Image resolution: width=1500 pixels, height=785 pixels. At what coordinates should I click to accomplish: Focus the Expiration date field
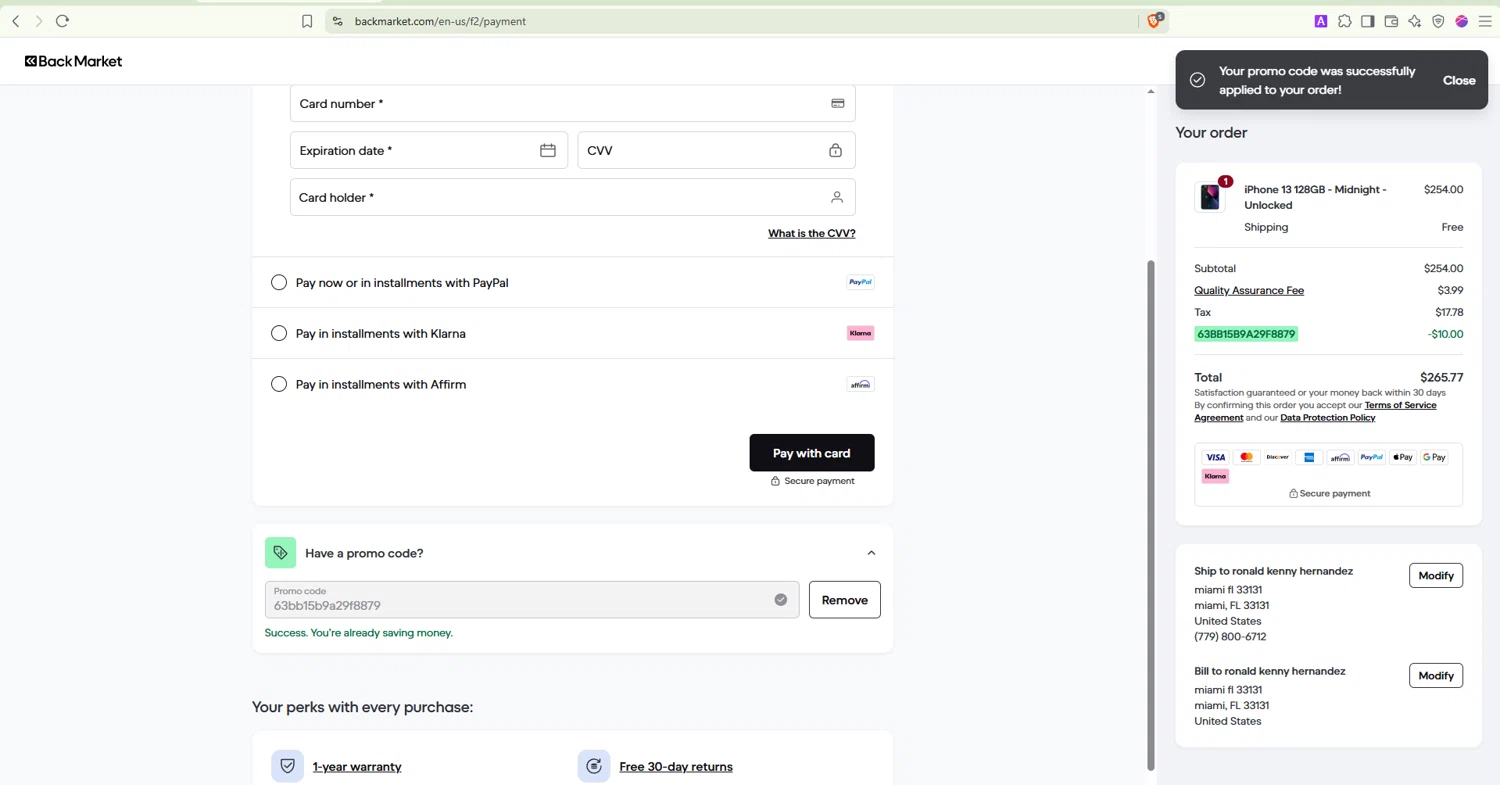[429, 151]
